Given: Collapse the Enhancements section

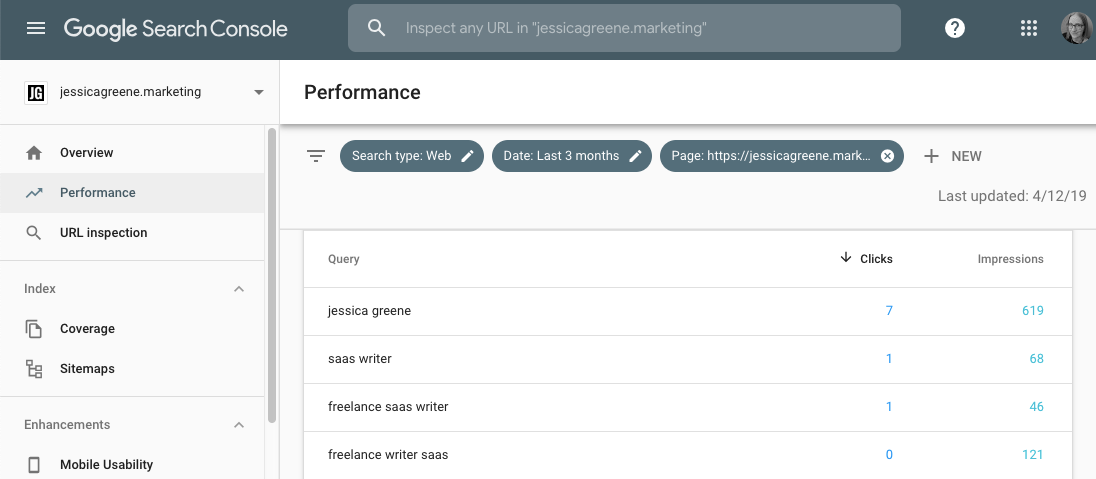Looking at the screenshot, I should pos(239,425).
